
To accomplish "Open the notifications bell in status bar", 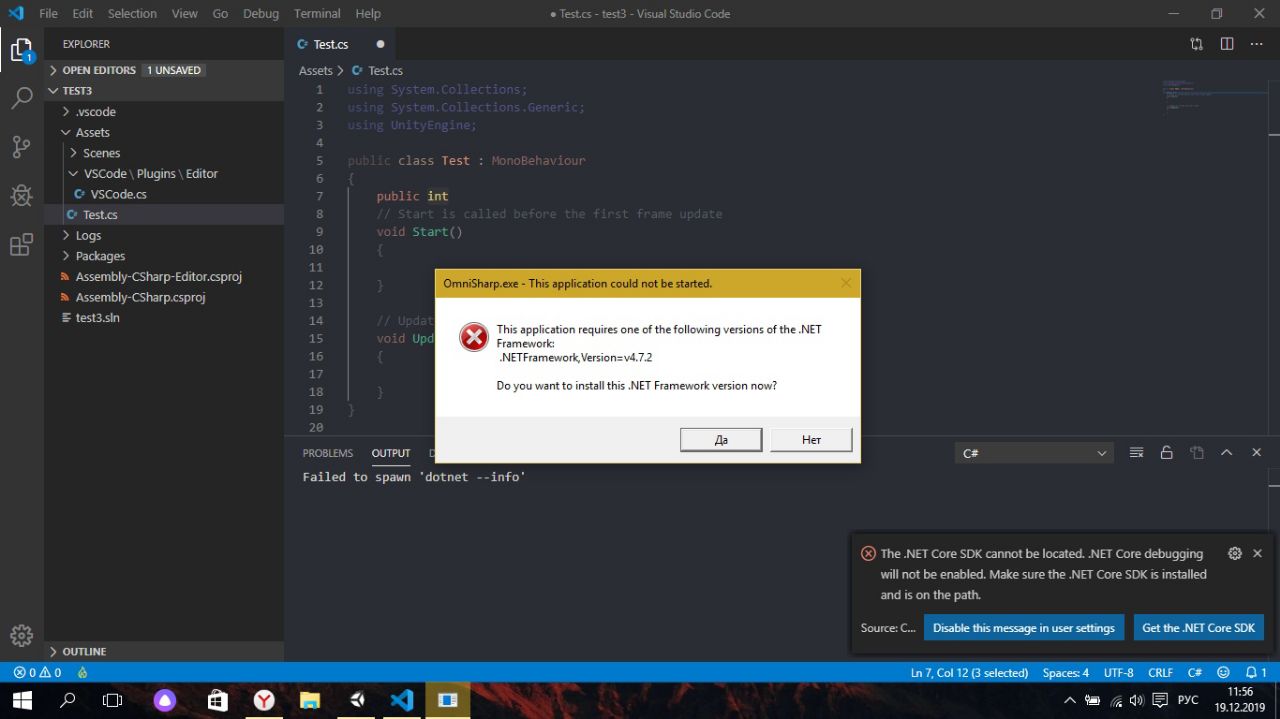I will point(1256,673).
